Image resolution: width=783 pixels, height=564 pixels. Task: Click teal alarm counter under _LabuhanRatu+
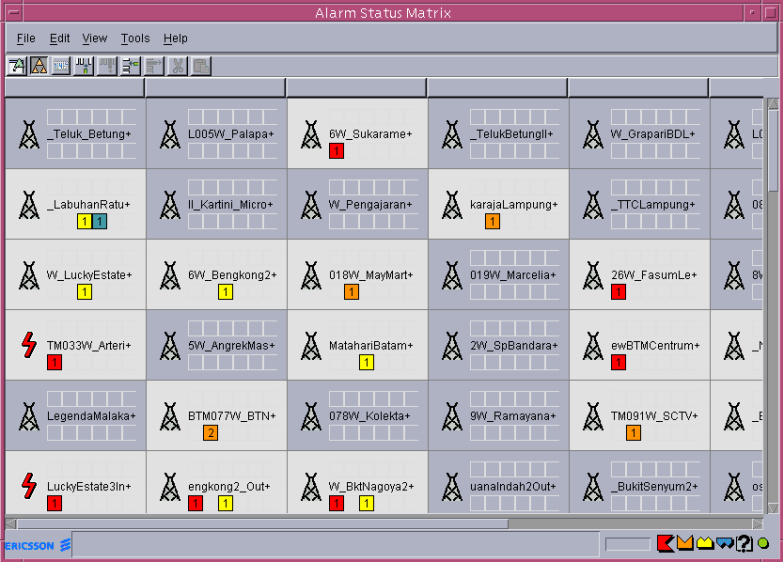tap(100, 221)
